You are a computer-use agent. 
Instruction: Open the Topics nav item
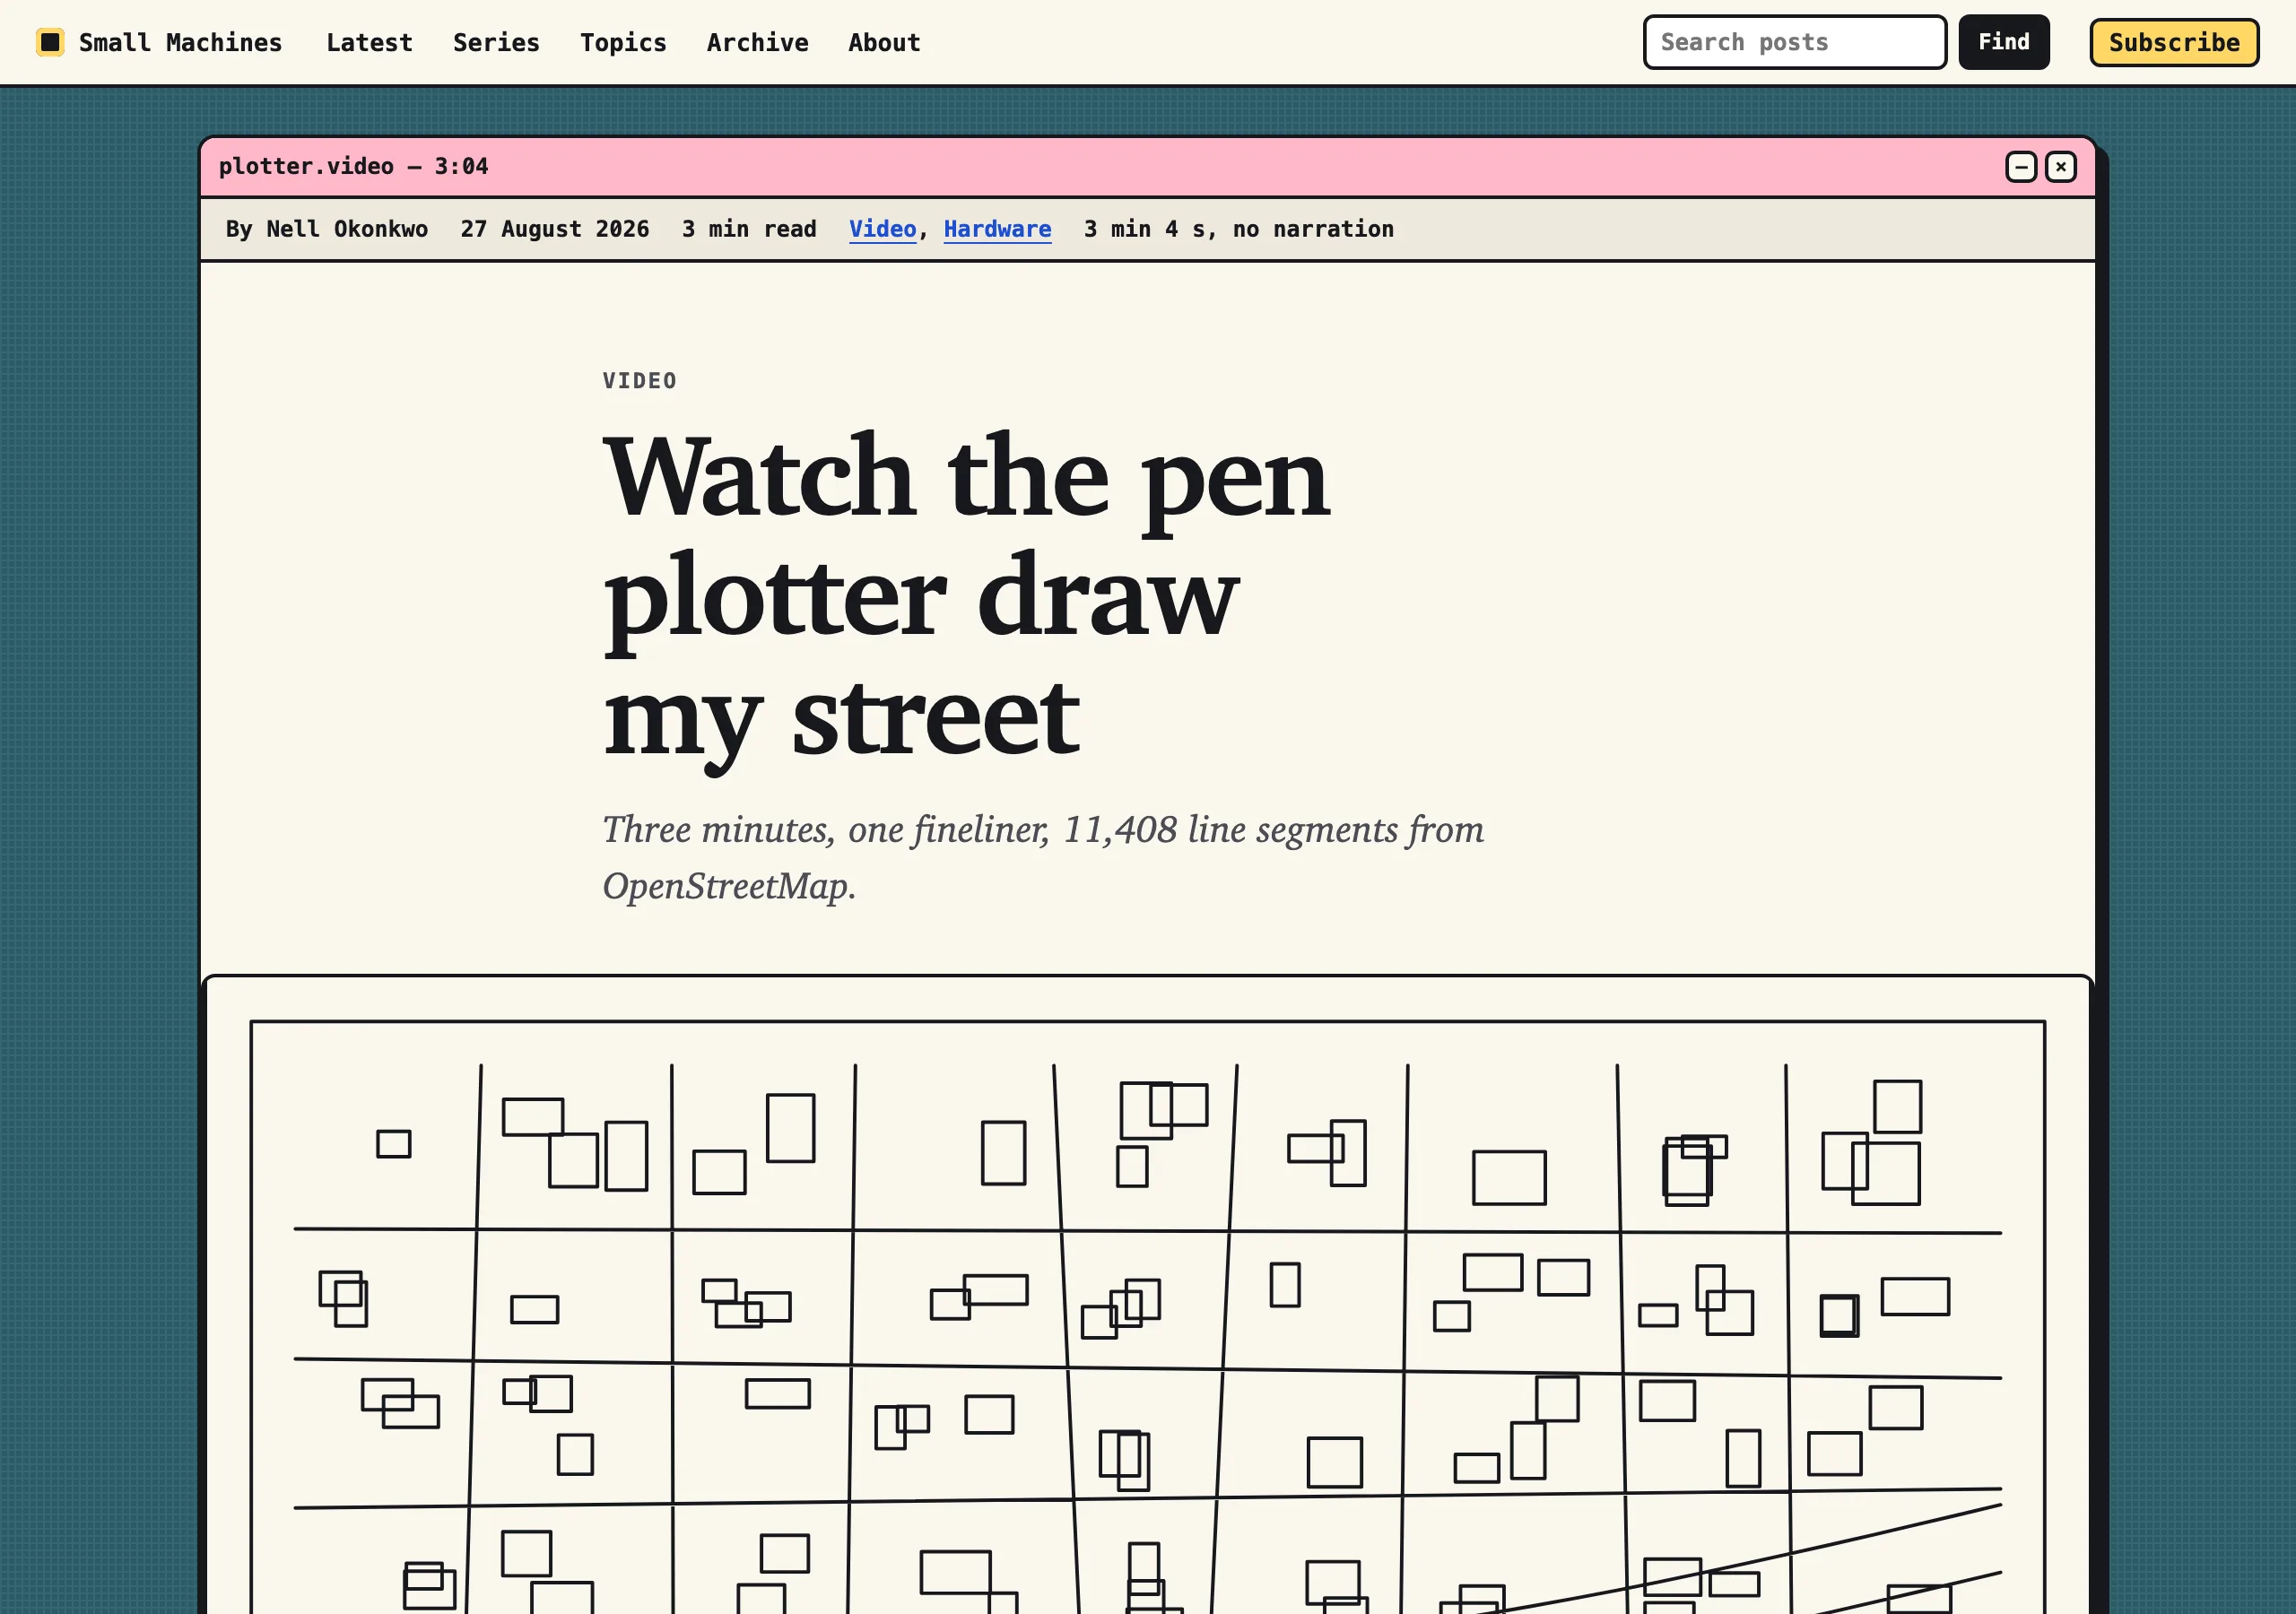[x=623, y=42]
